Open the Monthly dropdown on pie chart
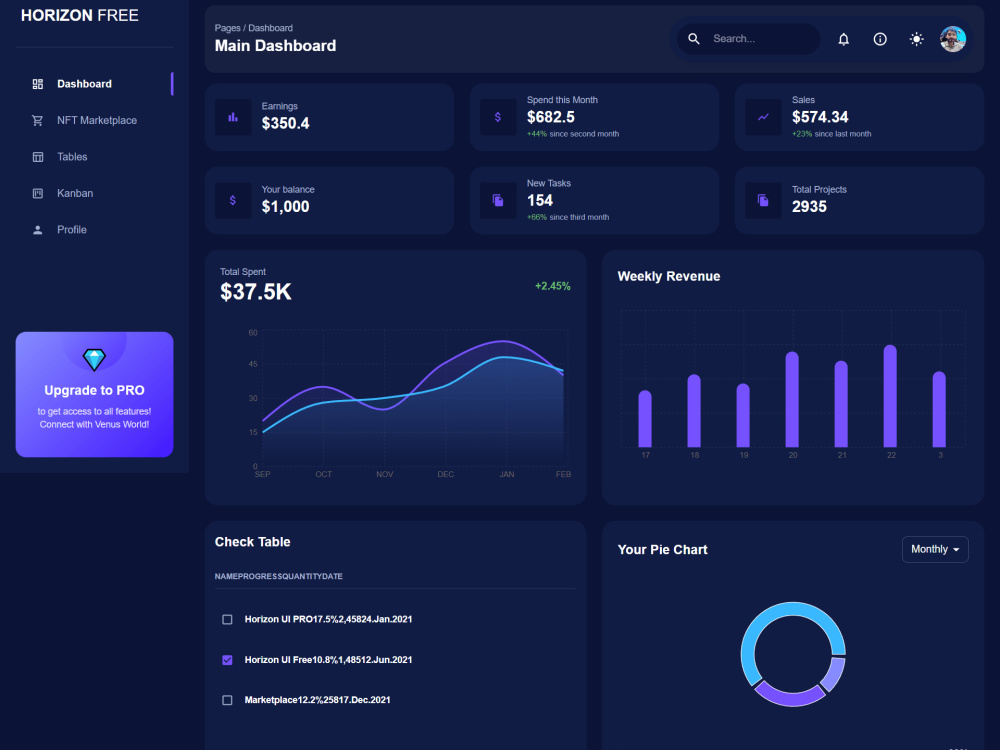Viewport: 1000px width, 750px height. [x=935, y=549]
